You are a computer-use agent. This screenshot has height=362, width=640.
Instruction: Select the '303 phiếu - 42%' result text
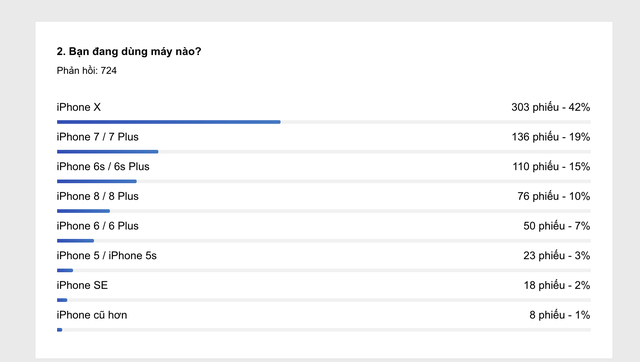[x=551, y=107]
